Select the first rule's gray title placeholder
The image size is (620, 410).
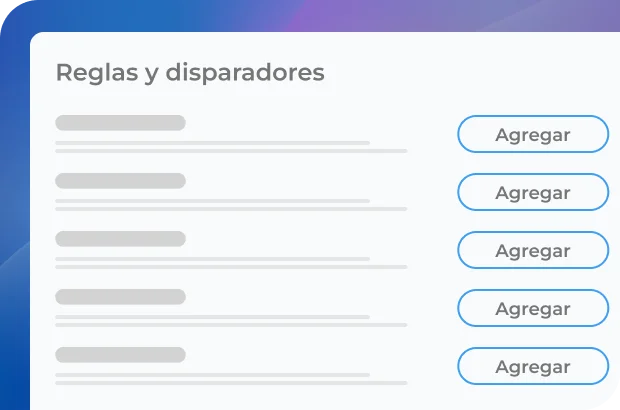pyautogui.click(x=120, y=123)
